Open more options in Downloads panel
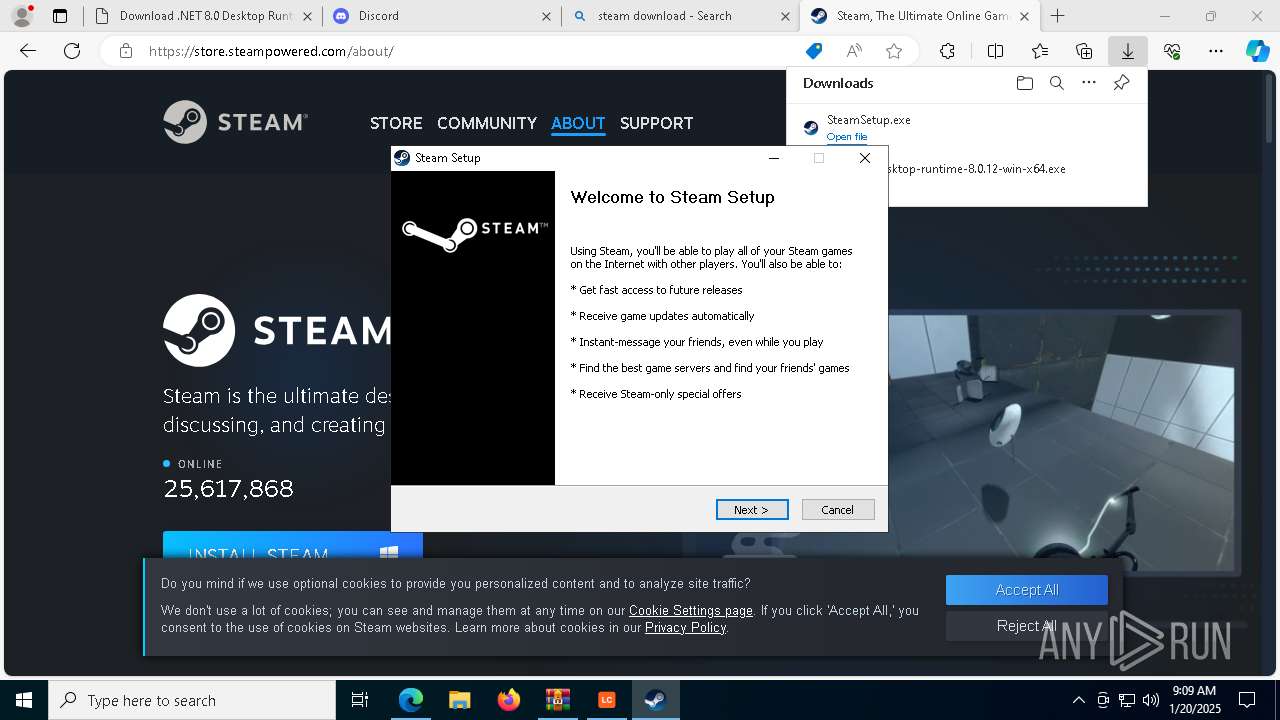 tap(1089, 83)
